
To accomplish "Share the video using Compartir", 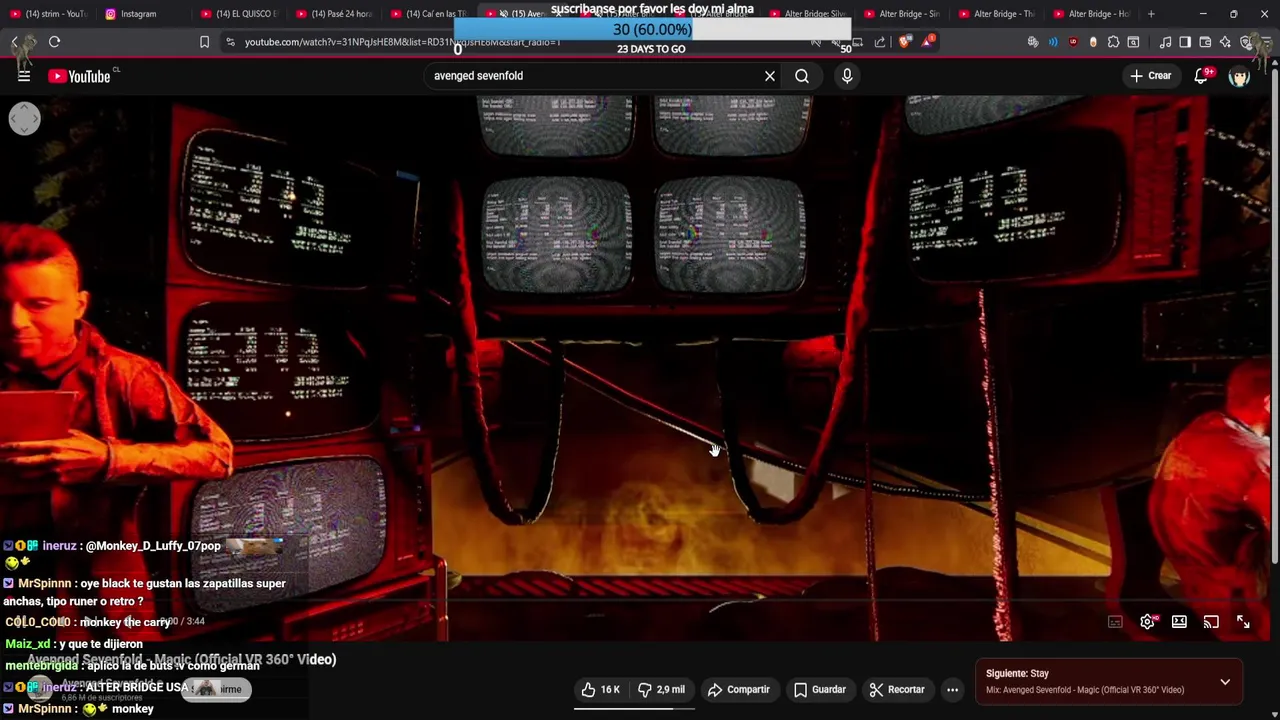I will pos(739,690).
